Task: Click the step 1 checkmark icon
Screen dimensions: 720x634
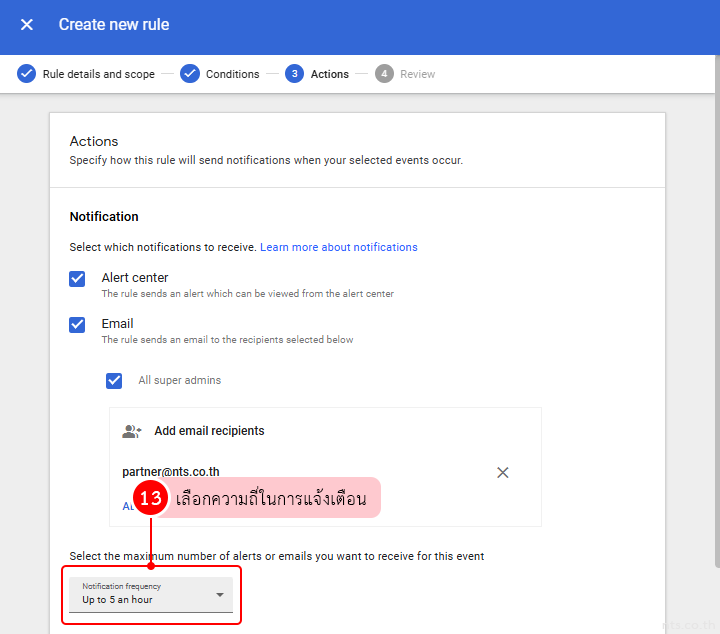Action: tap(27, 74)
